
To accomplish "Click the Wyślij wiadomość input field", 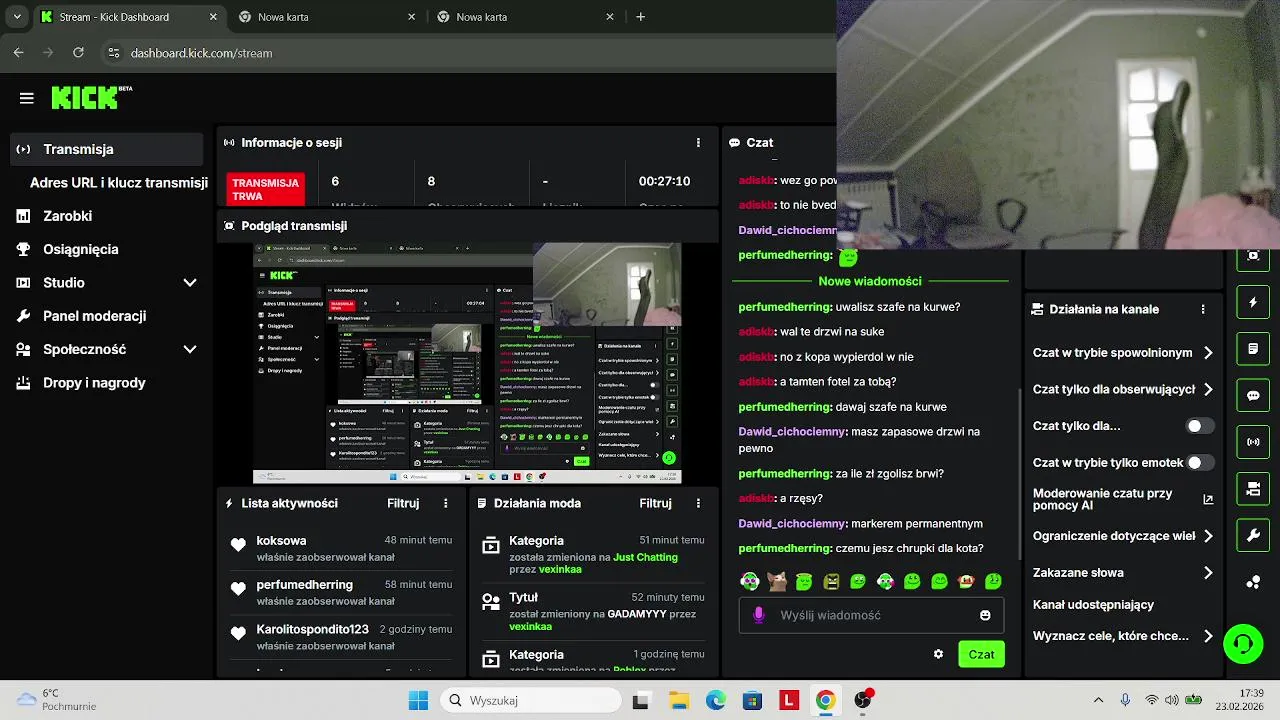I will (871, 615).
